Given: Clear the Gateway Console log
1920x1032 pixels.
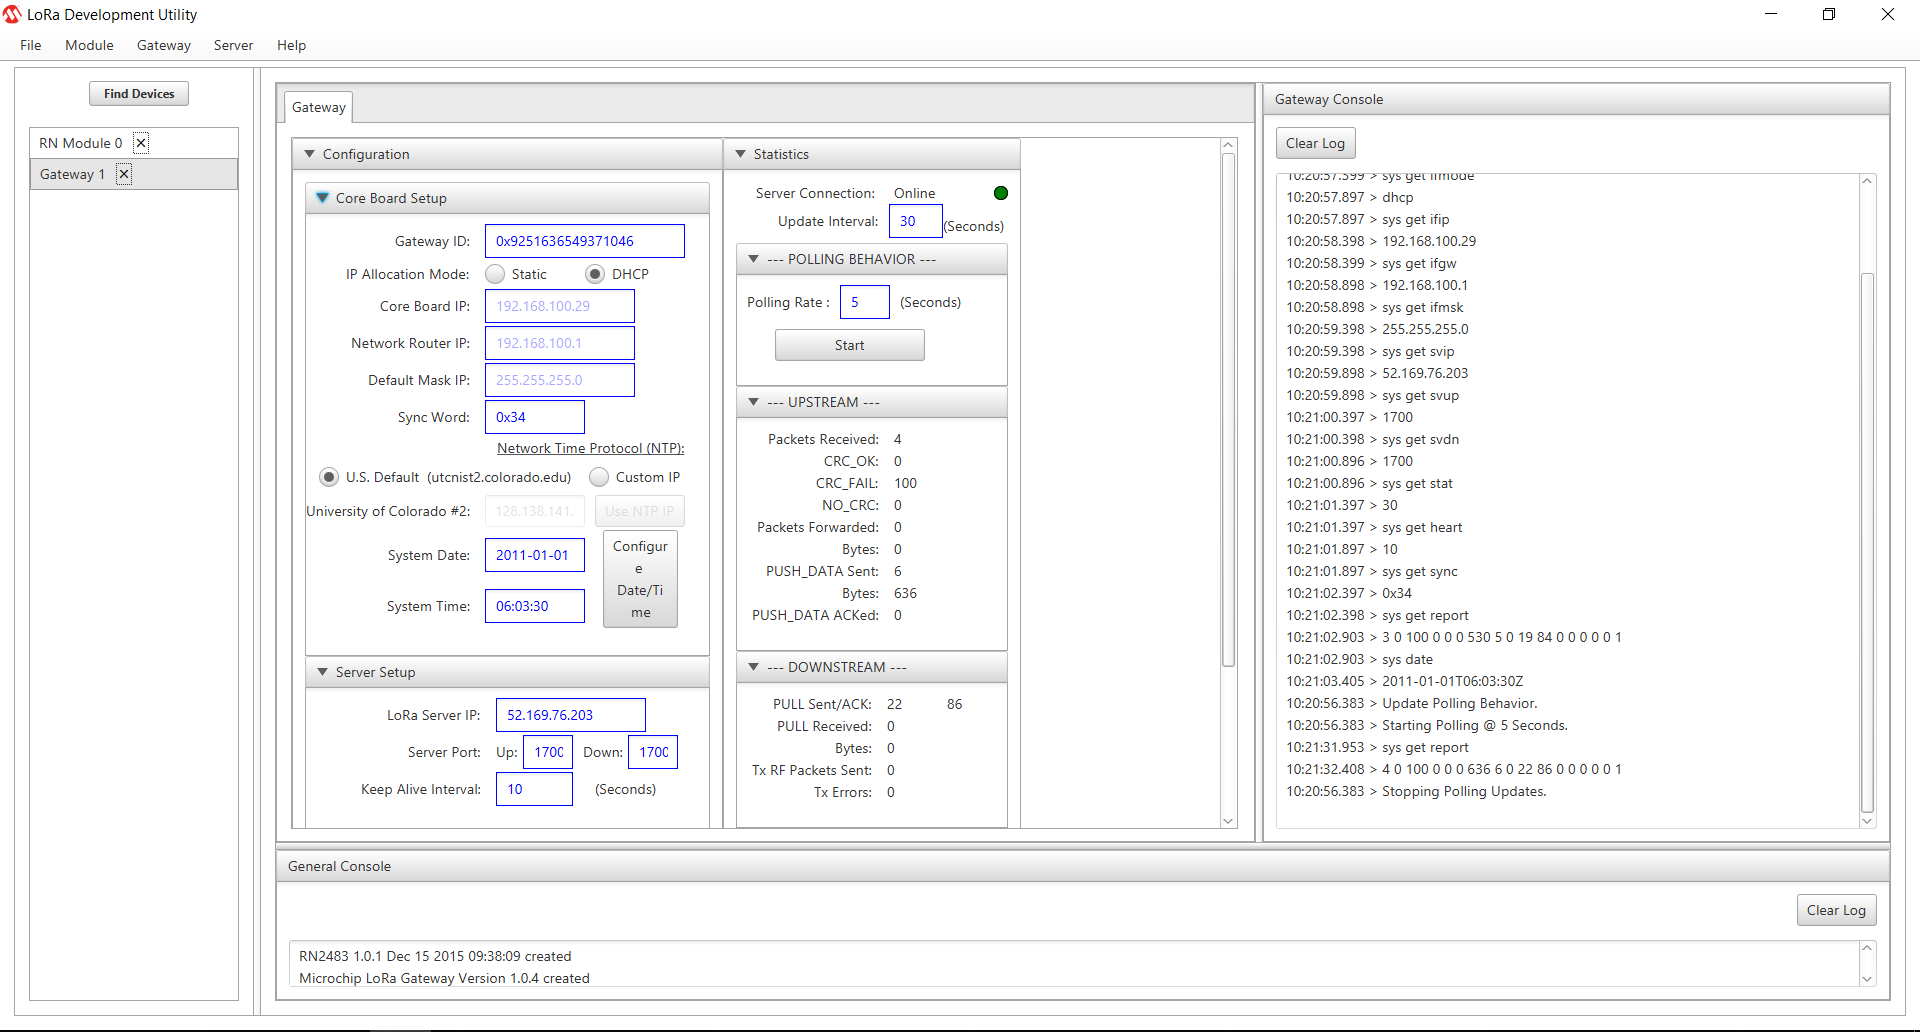Looking at the screenshot, I should 1315,143.
